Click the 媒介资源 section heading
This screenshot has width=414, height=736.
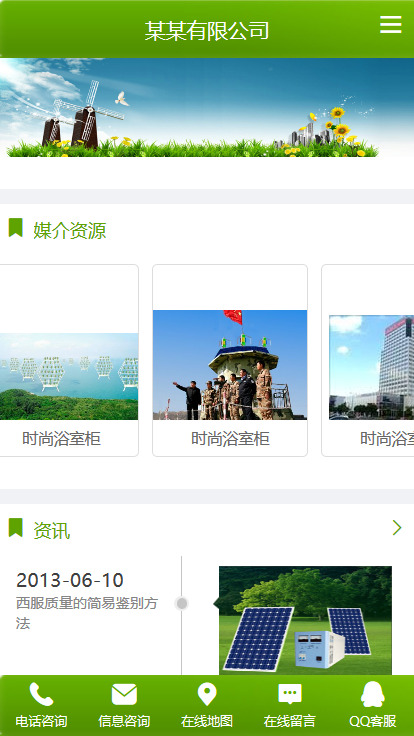tap(69, 230)
